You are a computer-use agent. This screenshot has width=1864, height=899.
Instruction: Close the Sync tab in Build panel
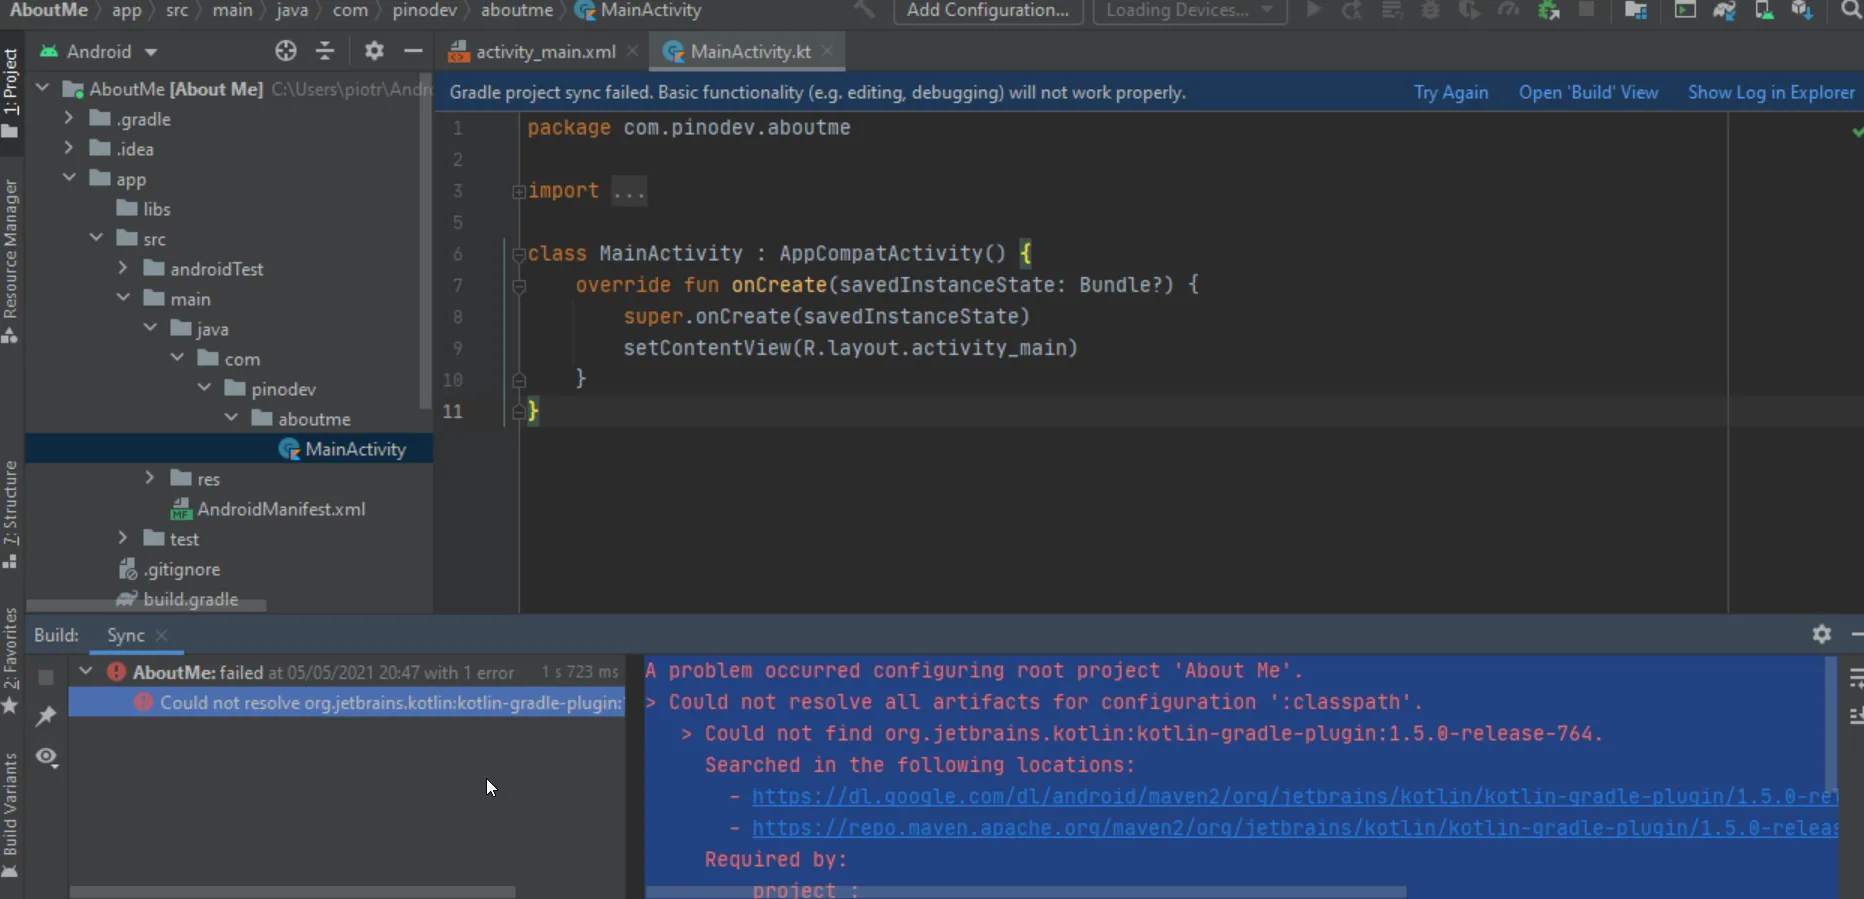tap(162, 635)
